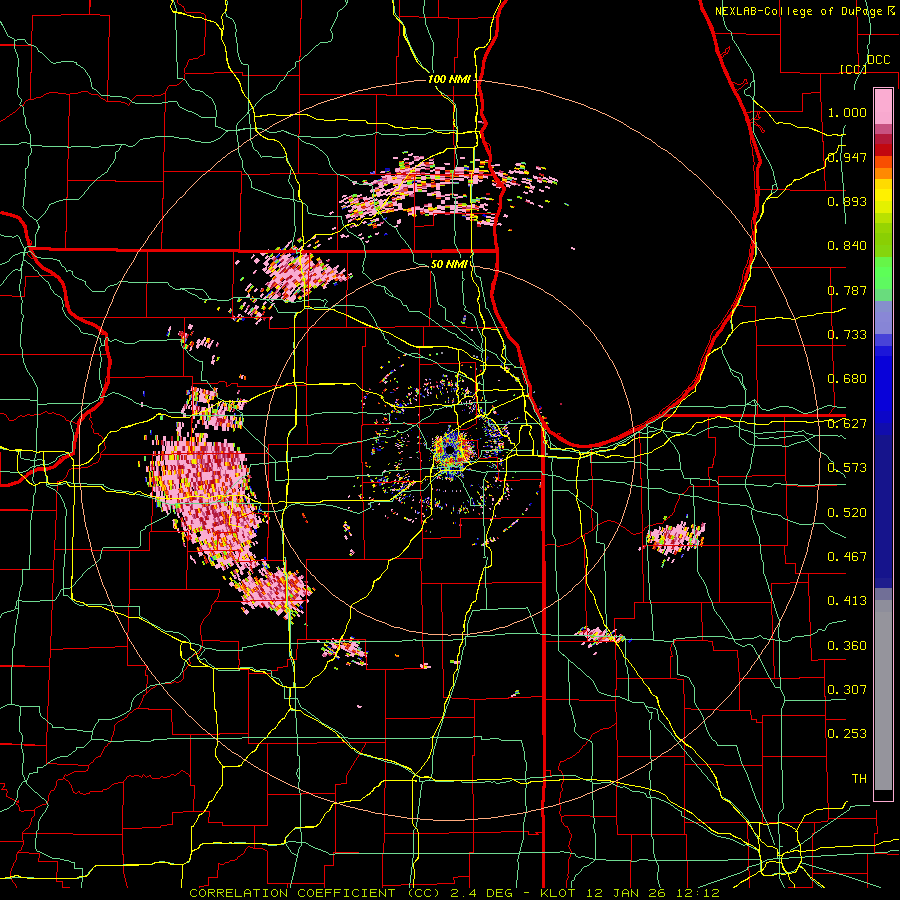Click the 0.947 scale value
The image size is (900, 900).
847,157
